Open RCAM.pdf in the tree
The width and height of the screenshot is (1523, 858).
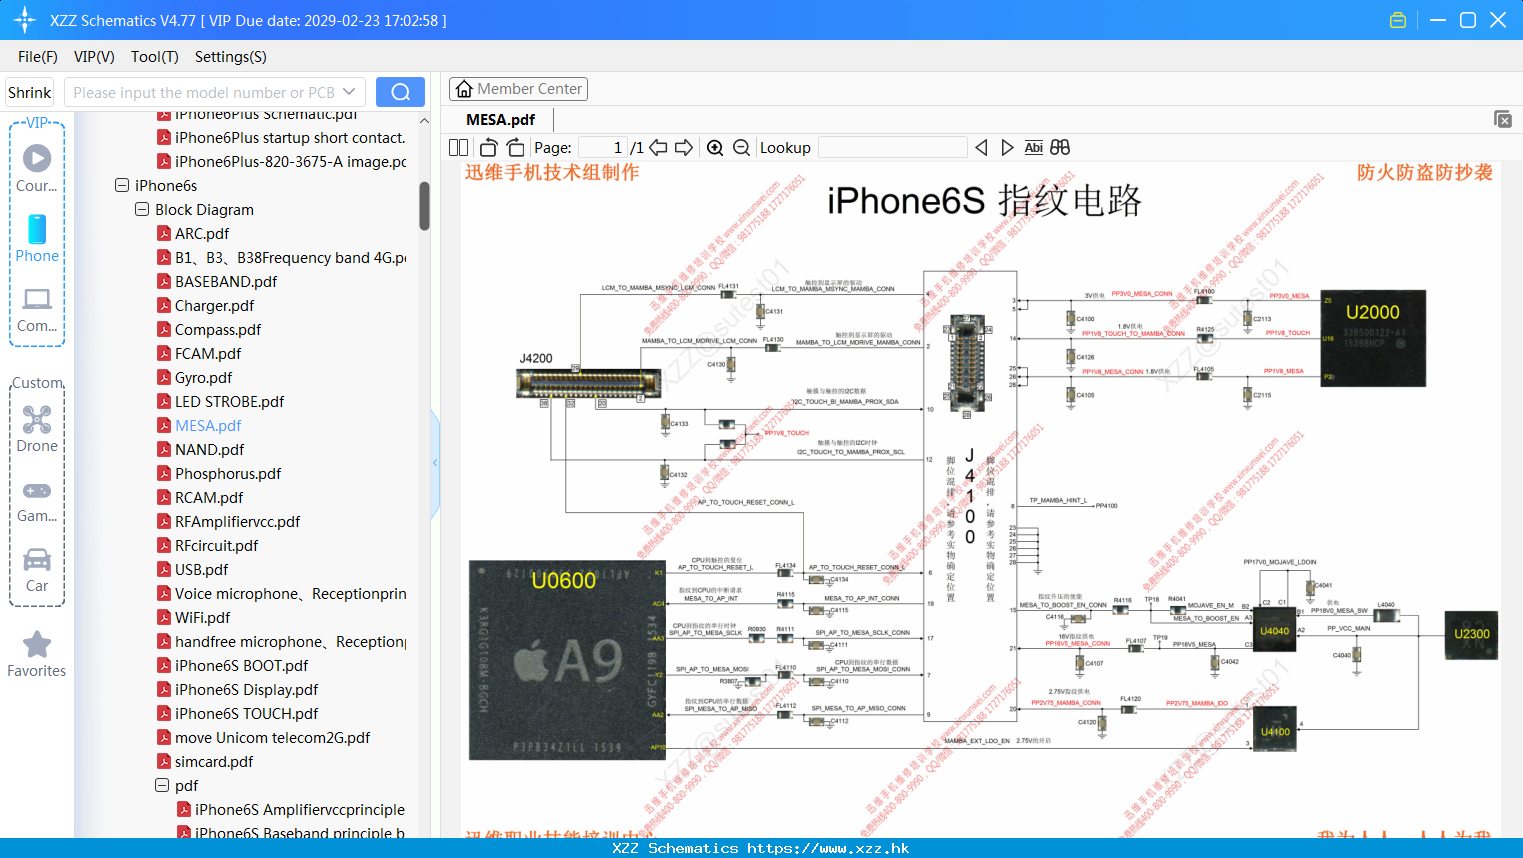point(209,497)
